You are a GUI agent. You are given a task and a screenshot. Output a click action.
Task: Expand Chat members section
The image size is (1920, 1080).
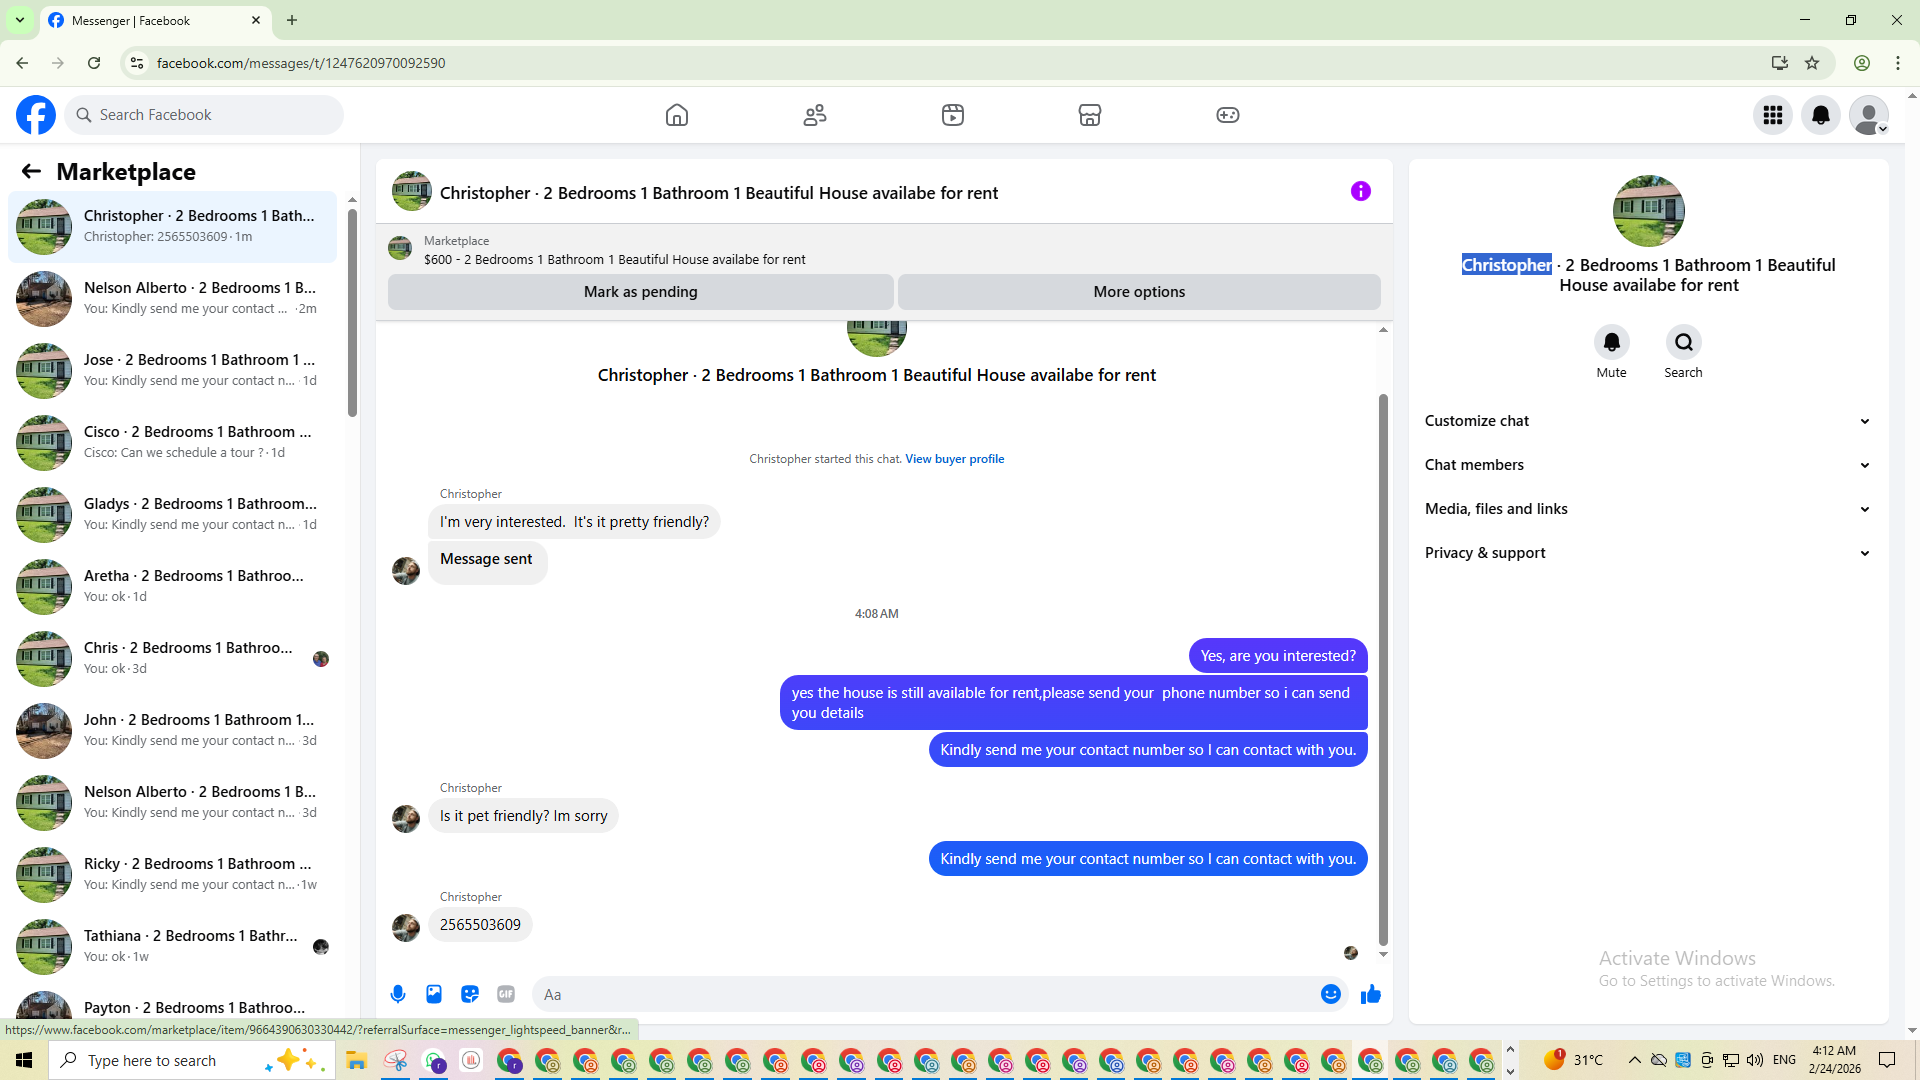point(1647,465)
